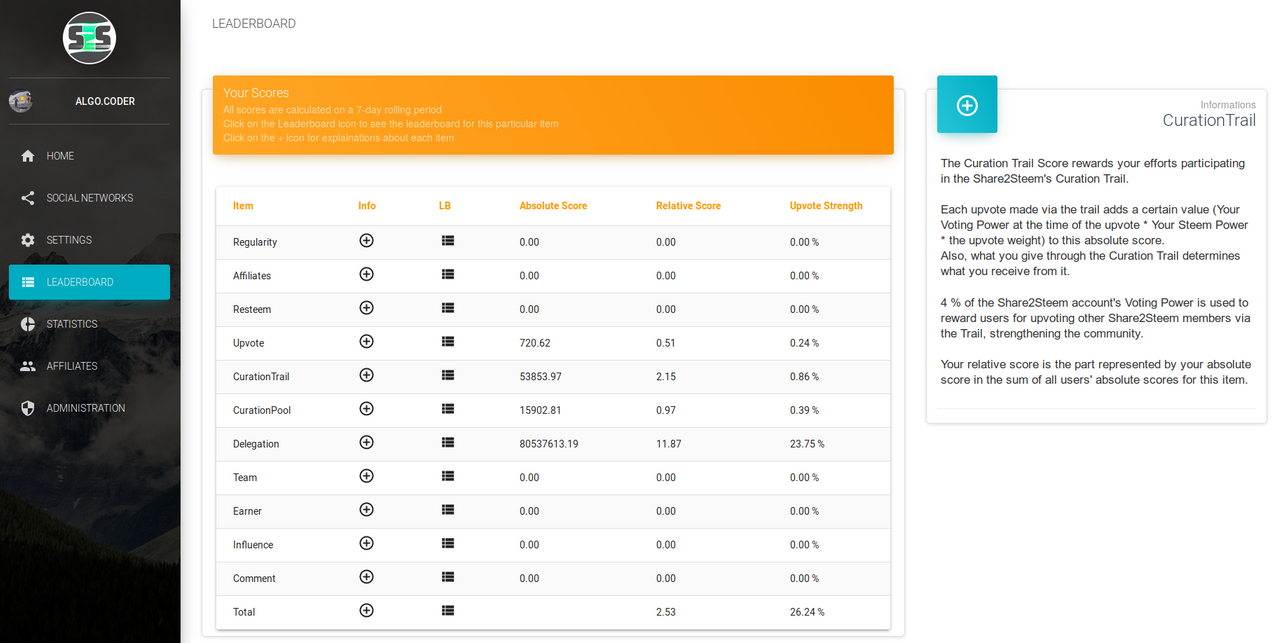Open the info icon for Regularity
The image size is (1280, 643).
tap(366, 241)
